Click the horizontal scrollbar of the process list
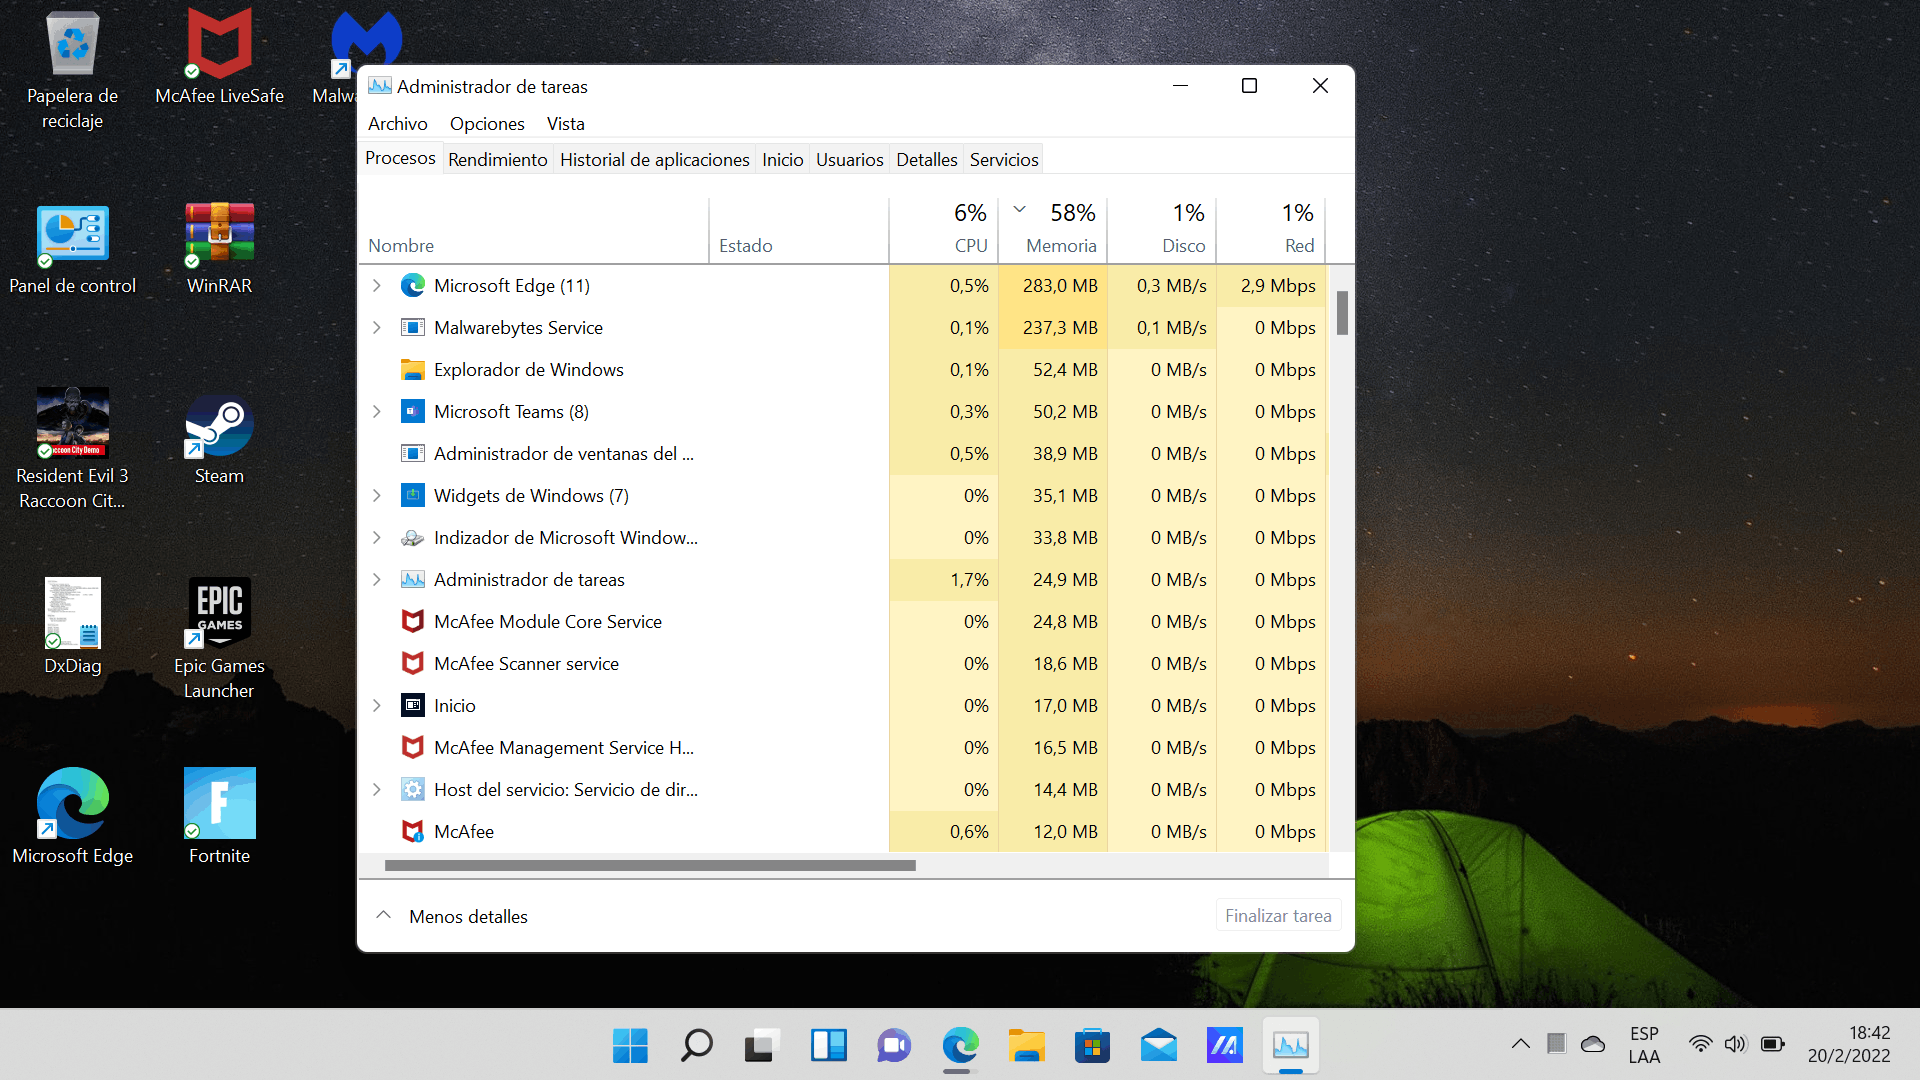Viewport: 1920px width, 1080px height. tap(650, 865)
